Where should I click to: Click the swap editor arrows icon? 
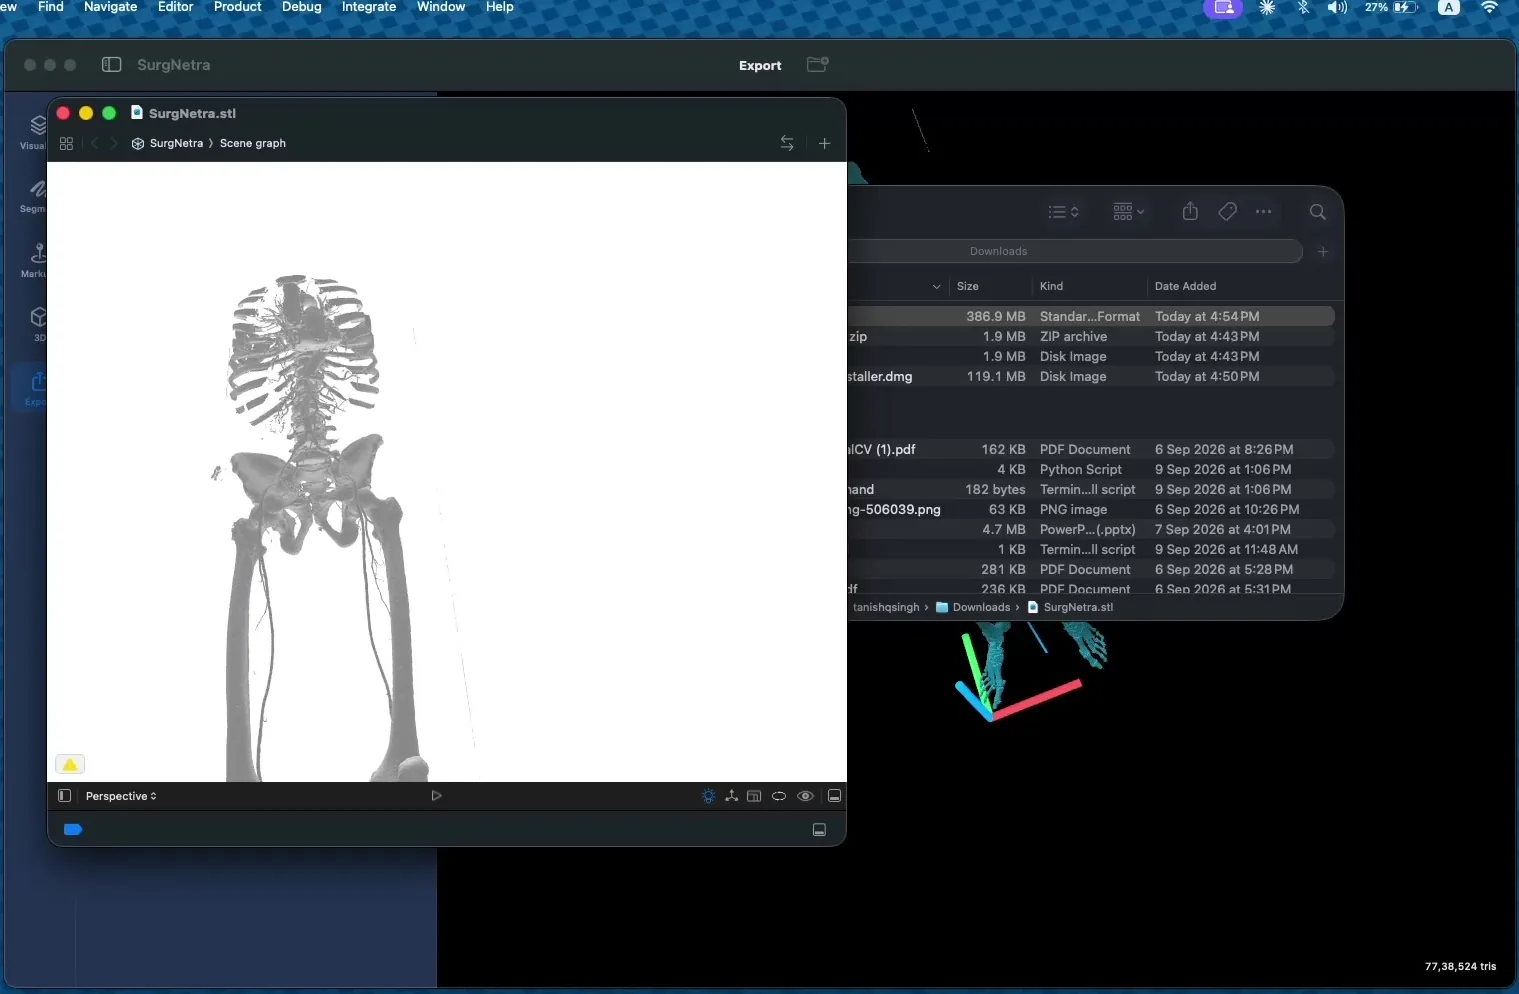tap(787, 144)
